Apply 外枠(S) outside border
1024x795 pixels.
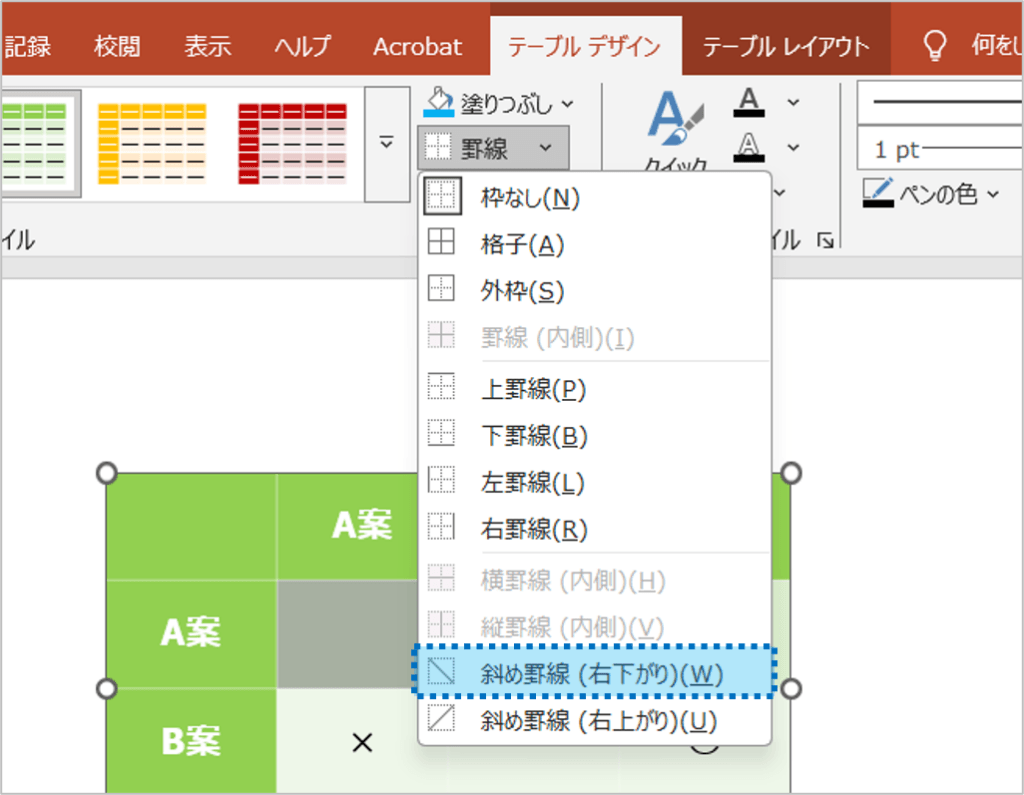coord(595,290)
